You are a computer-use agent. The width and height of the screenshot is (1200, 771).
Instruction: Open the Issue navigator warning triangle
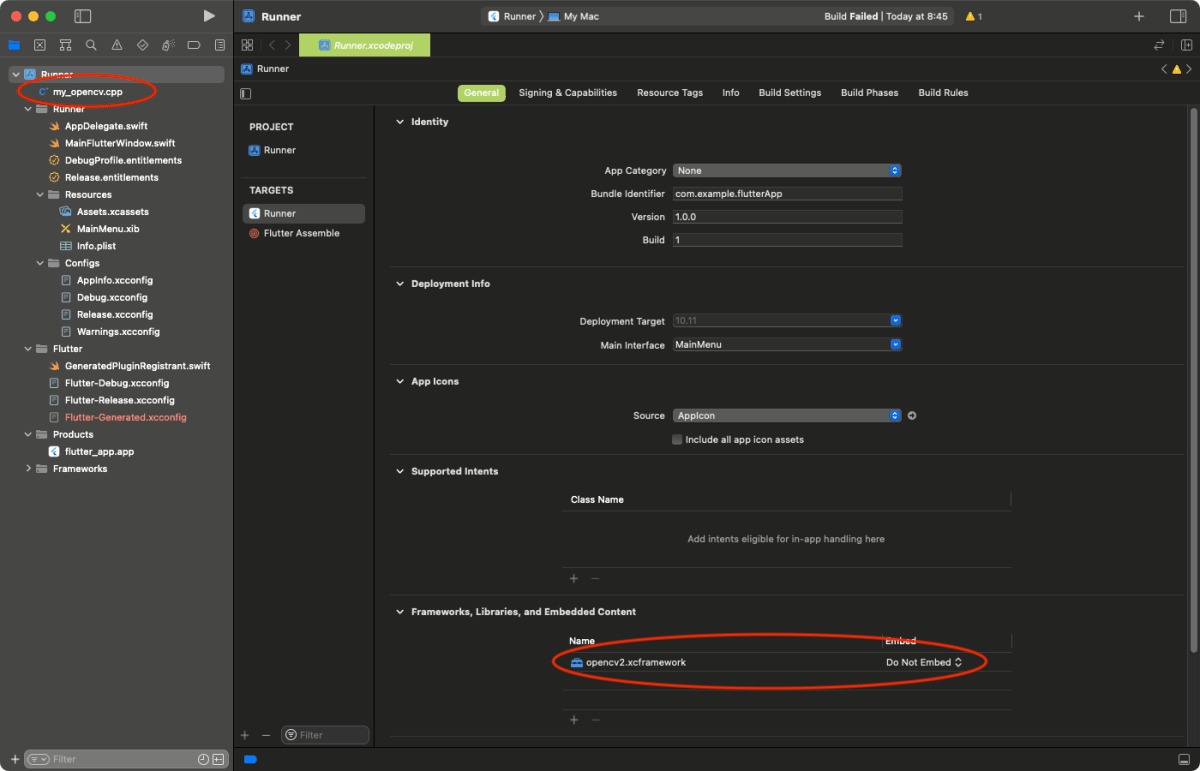point(117,45)
